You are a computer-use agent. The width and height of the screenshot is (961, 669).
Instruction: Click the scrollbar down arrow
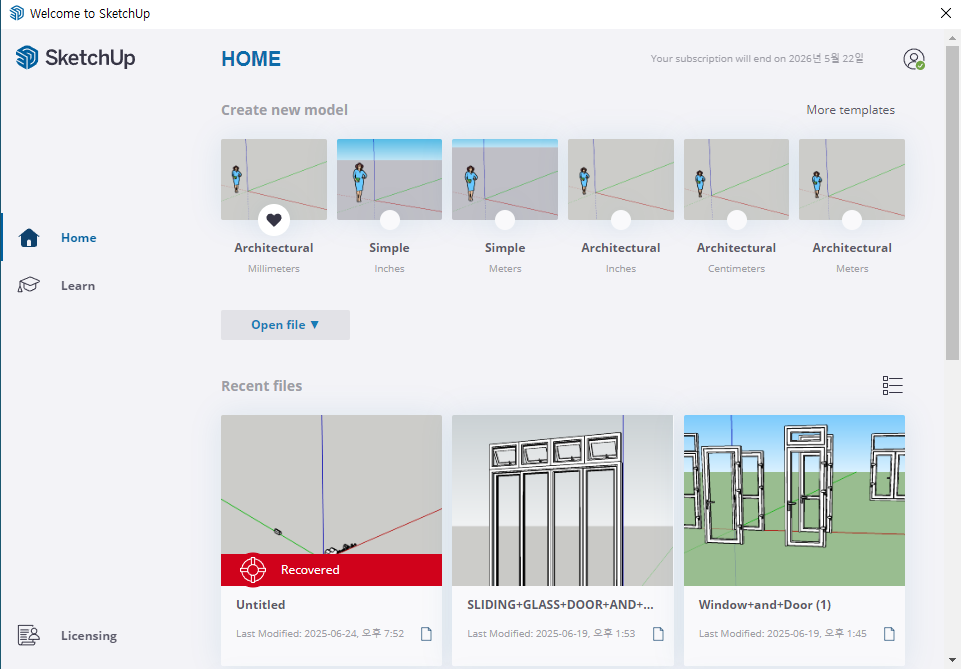click(952, 660)
